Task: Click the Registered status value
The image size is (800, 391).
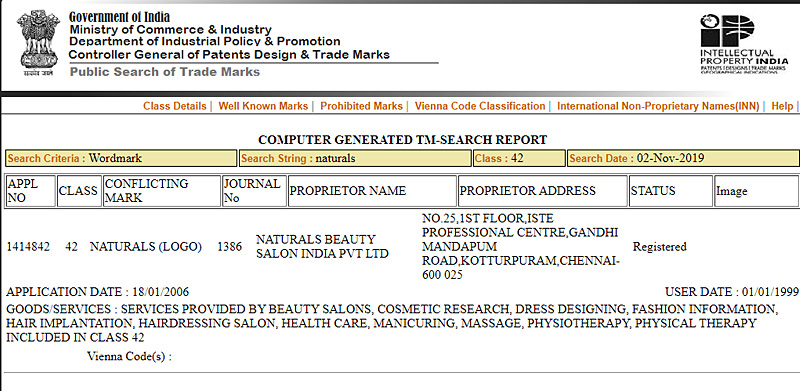Action: click(x=660, y=247)
